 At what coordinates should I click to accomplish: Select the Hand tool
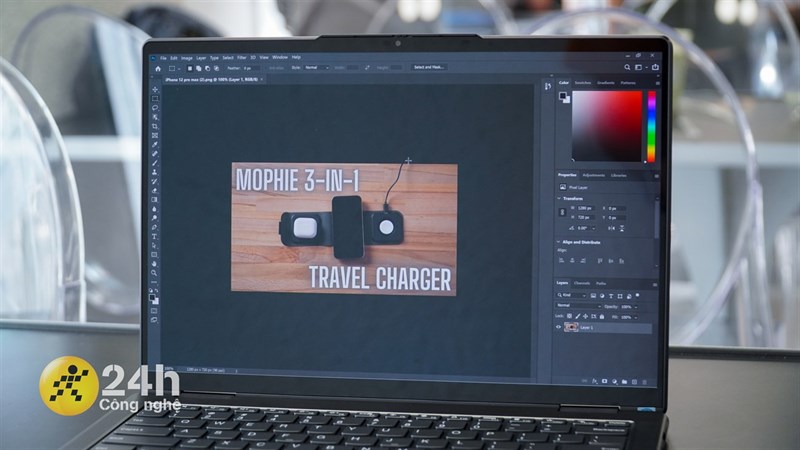154,264
